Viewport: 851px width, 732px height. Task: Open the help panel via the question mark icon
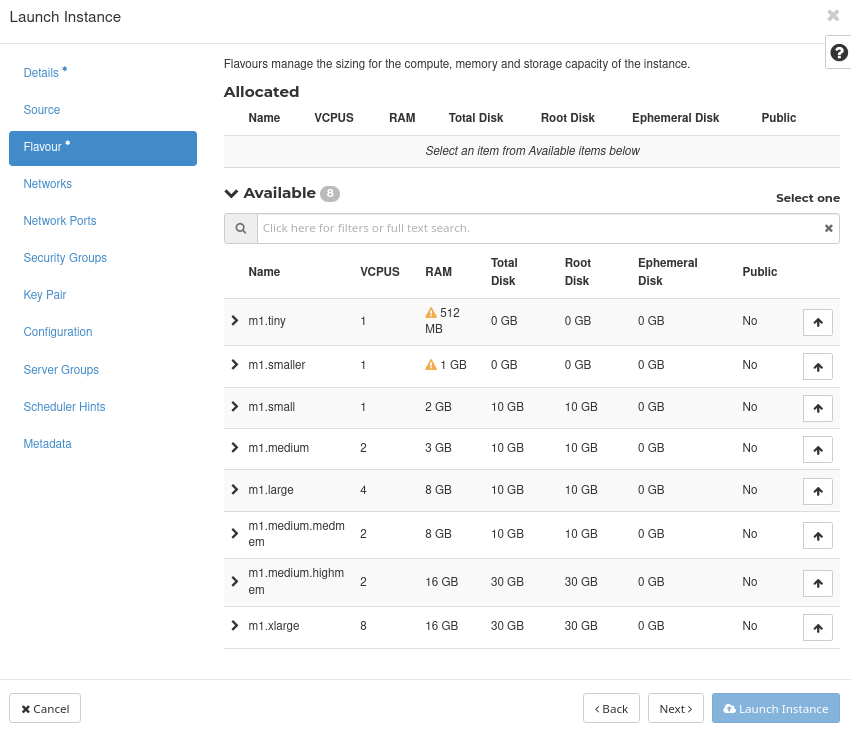pyautogui.click(x=837, y=51)
